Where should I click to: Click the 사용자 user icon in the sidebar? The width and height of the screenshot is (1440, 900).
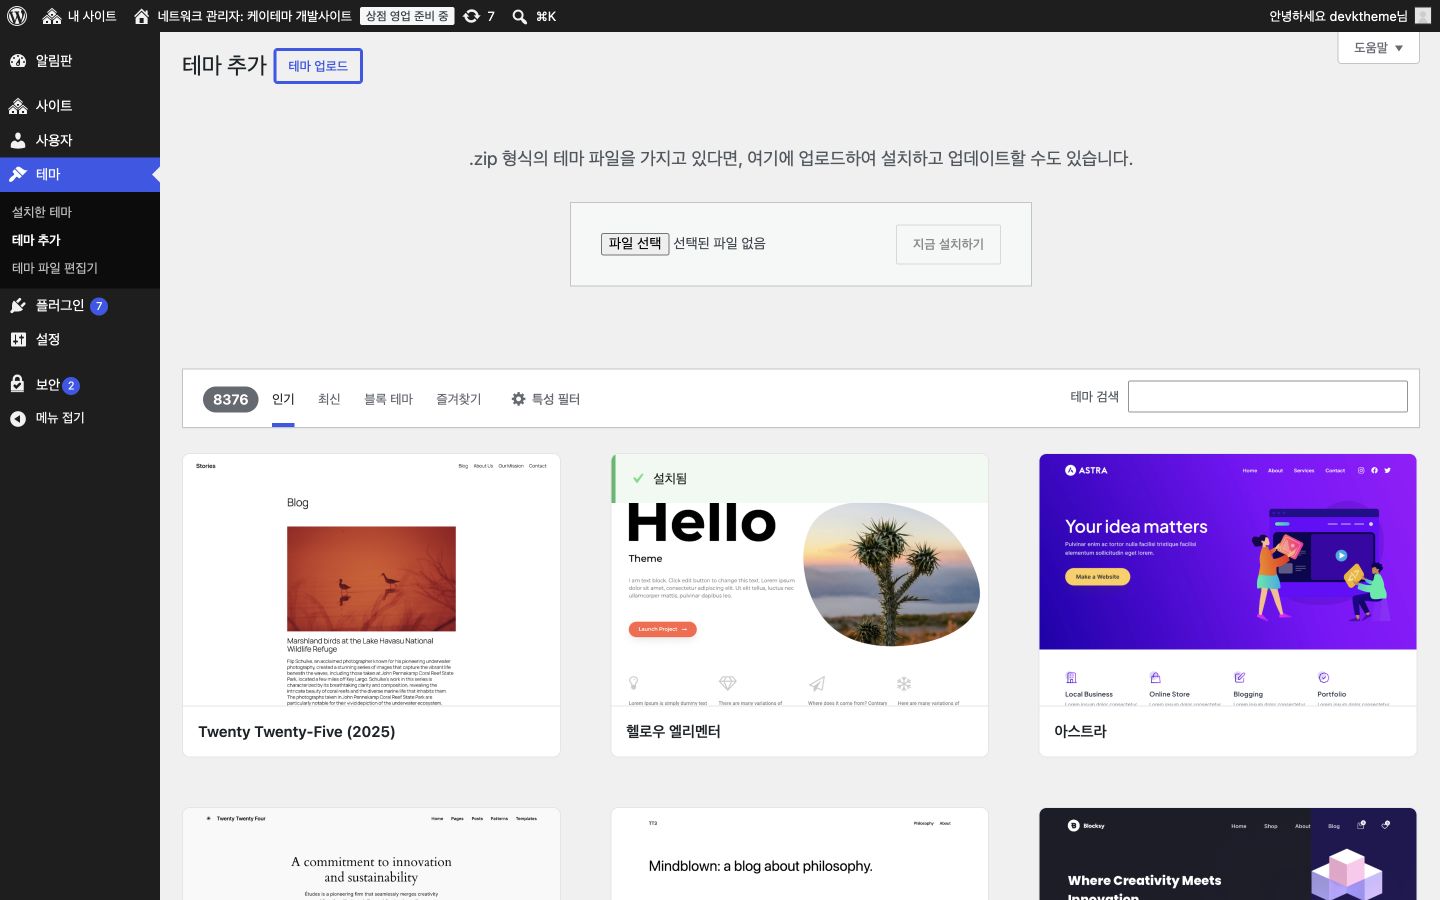18,140
